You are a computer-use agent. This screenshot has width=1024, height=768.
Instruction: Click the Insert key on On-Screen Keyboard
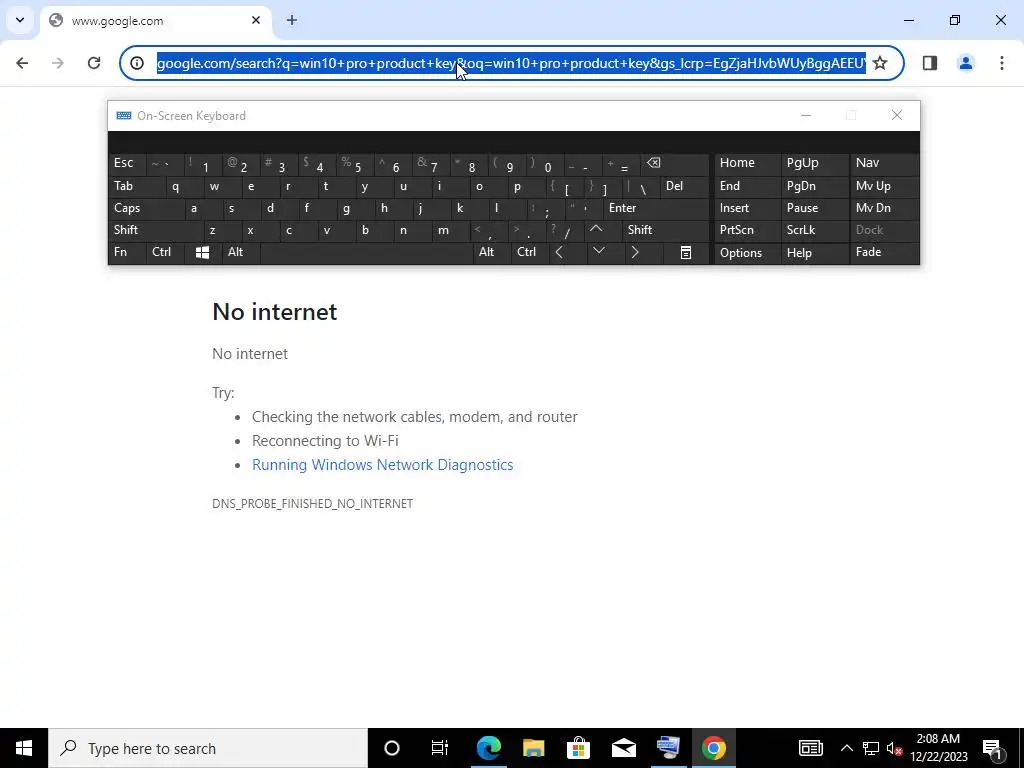click(746, 208)
